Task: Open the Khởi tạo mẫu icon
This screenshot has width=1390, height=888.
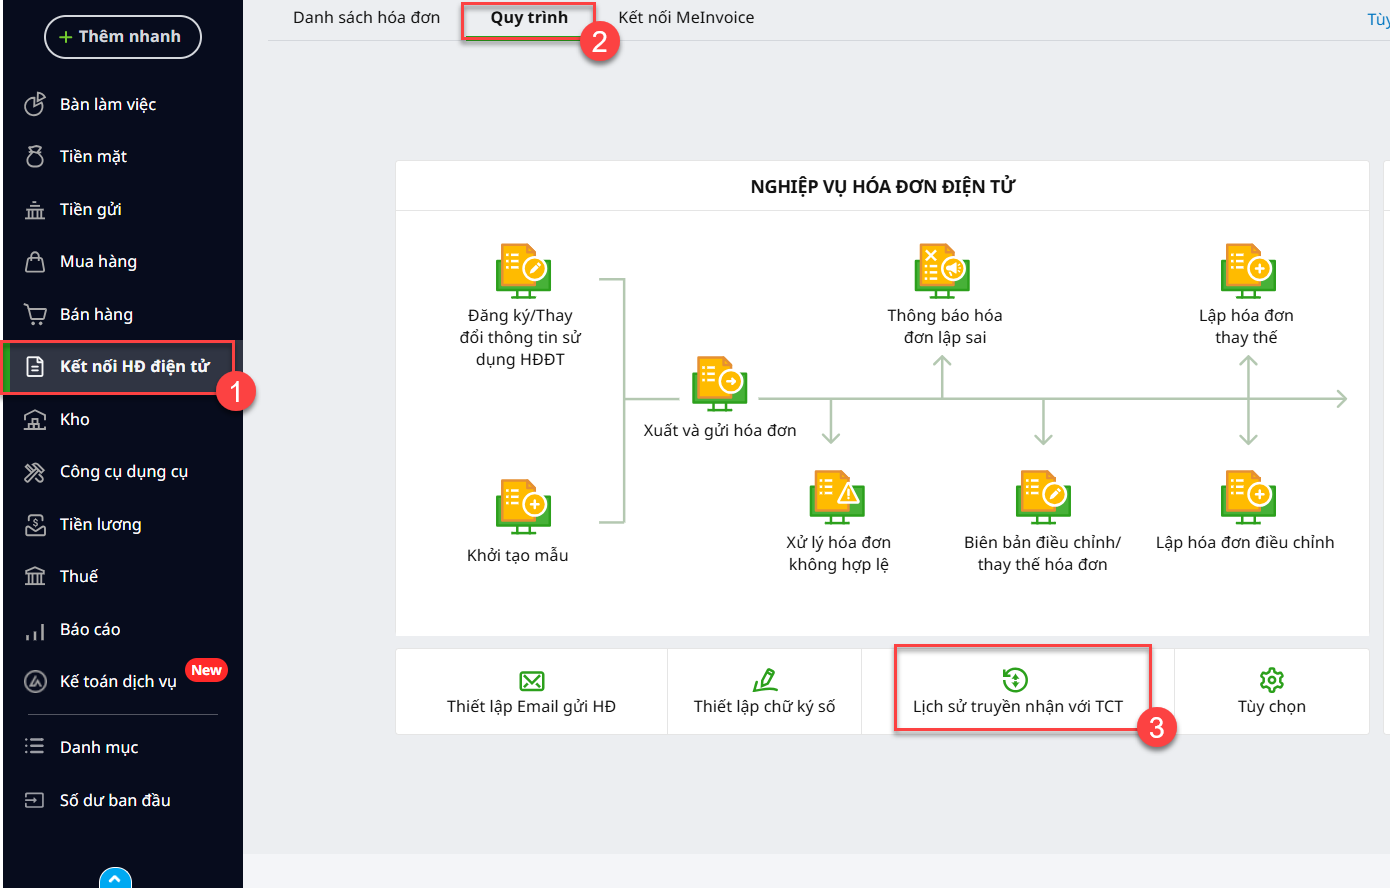Action: (523, 506)
